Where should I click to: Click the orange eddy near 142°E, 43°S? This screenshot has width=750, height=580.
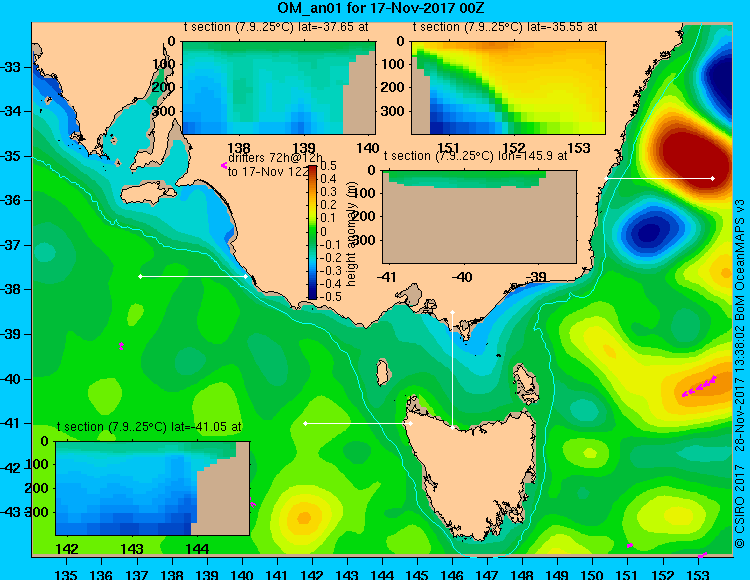point(304,517)
